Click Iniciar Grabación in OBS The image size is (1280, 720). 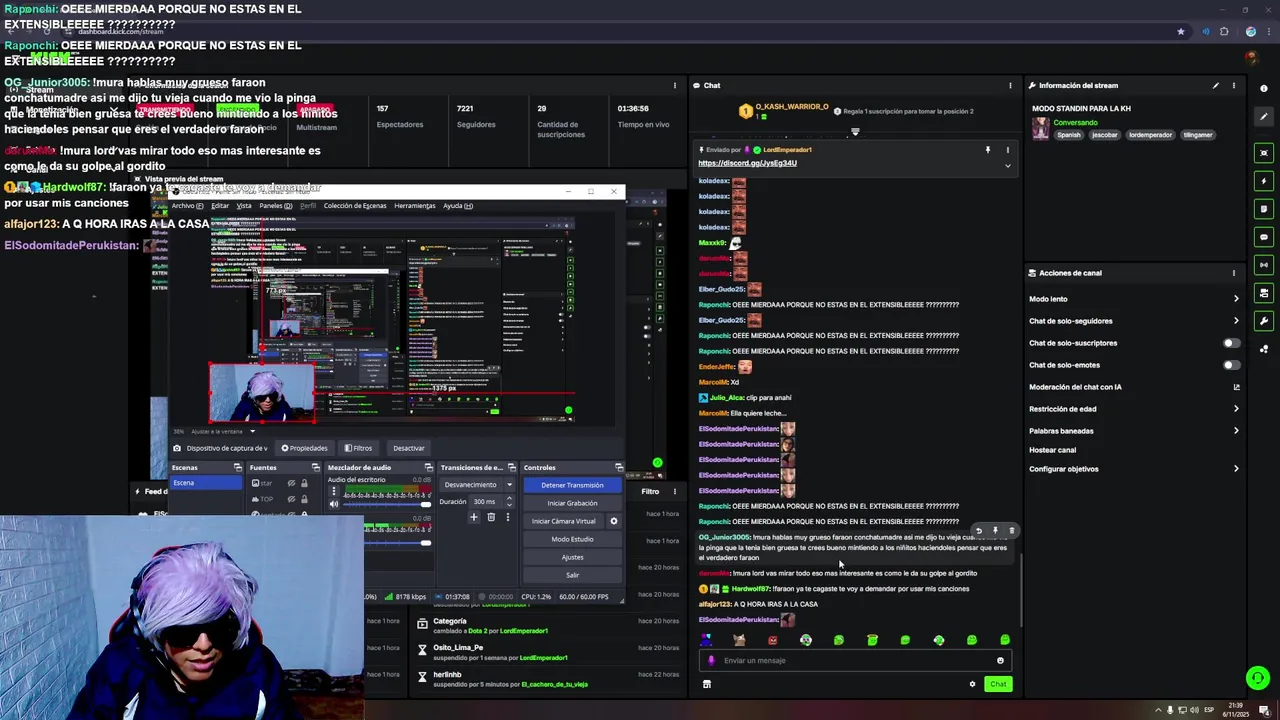pos(572,503)
